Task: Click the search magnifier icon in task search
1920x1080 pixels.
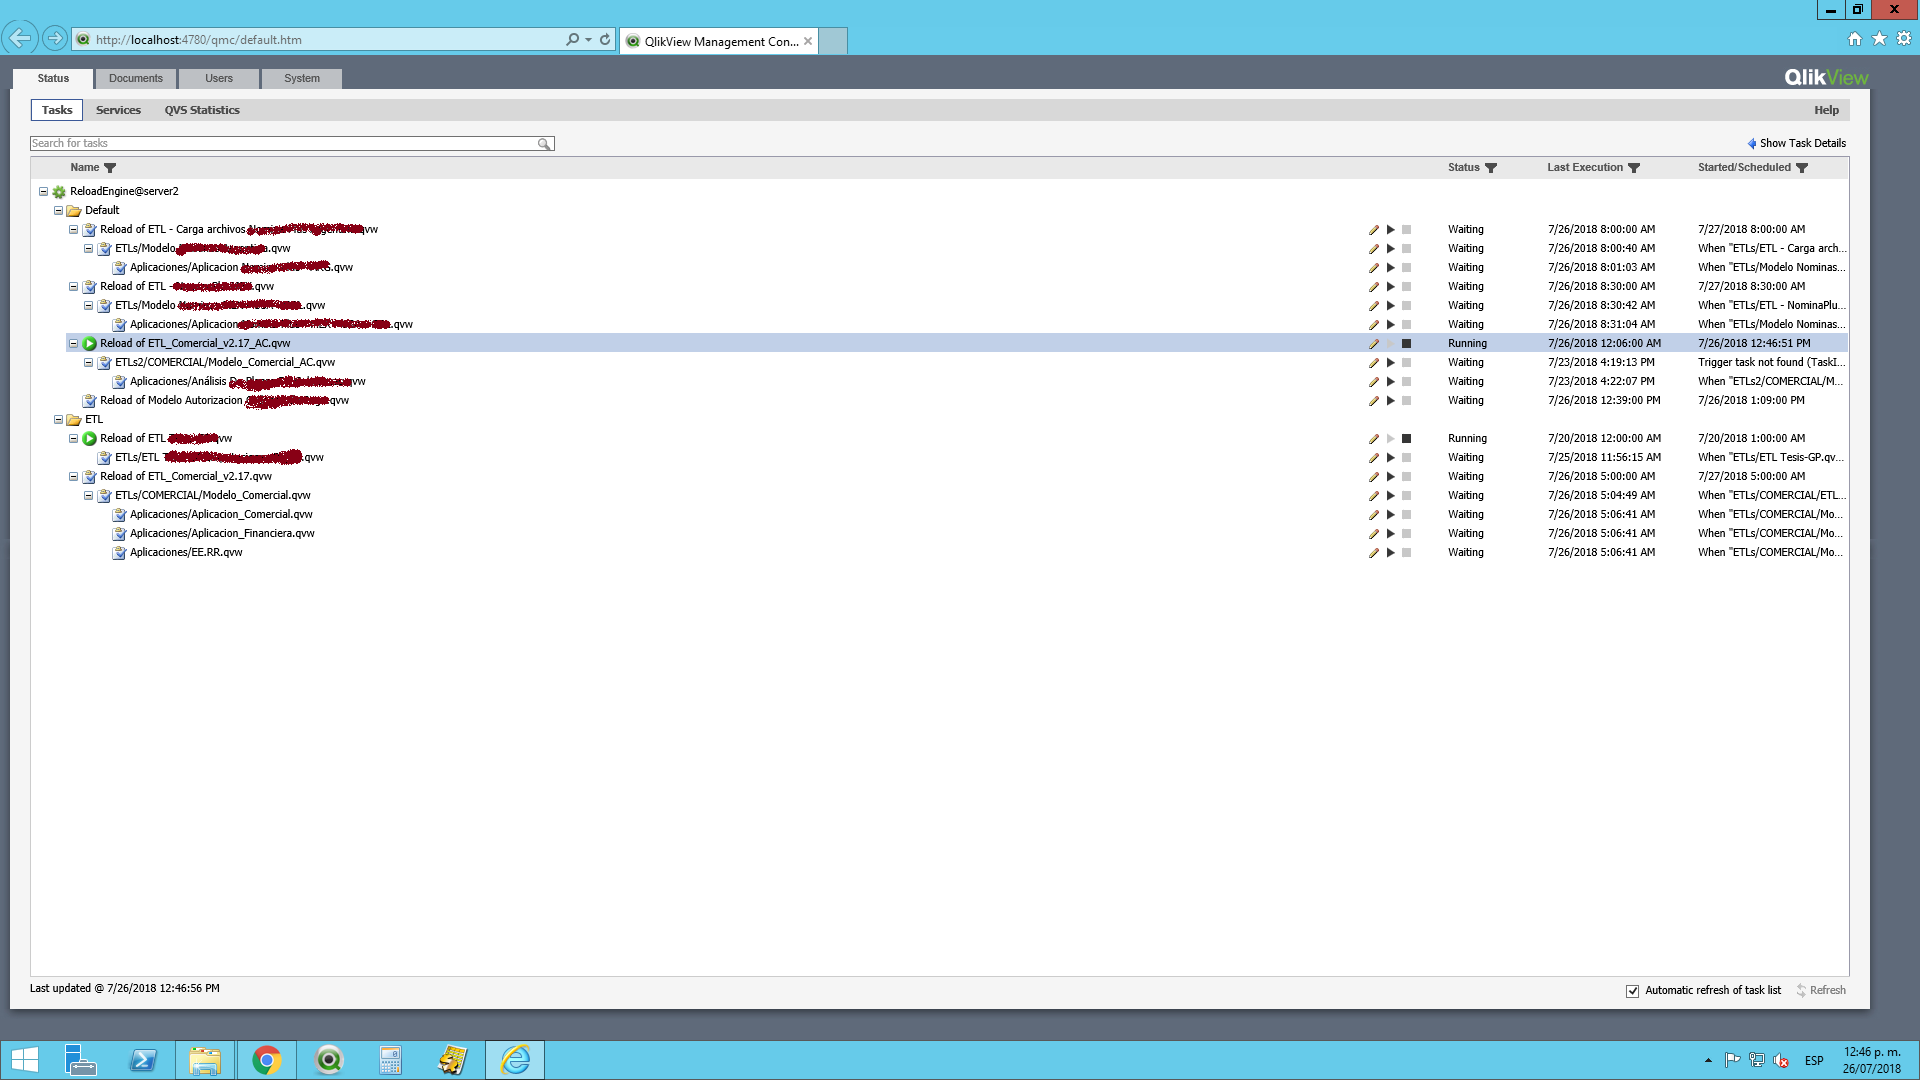Action: point(544,144)
